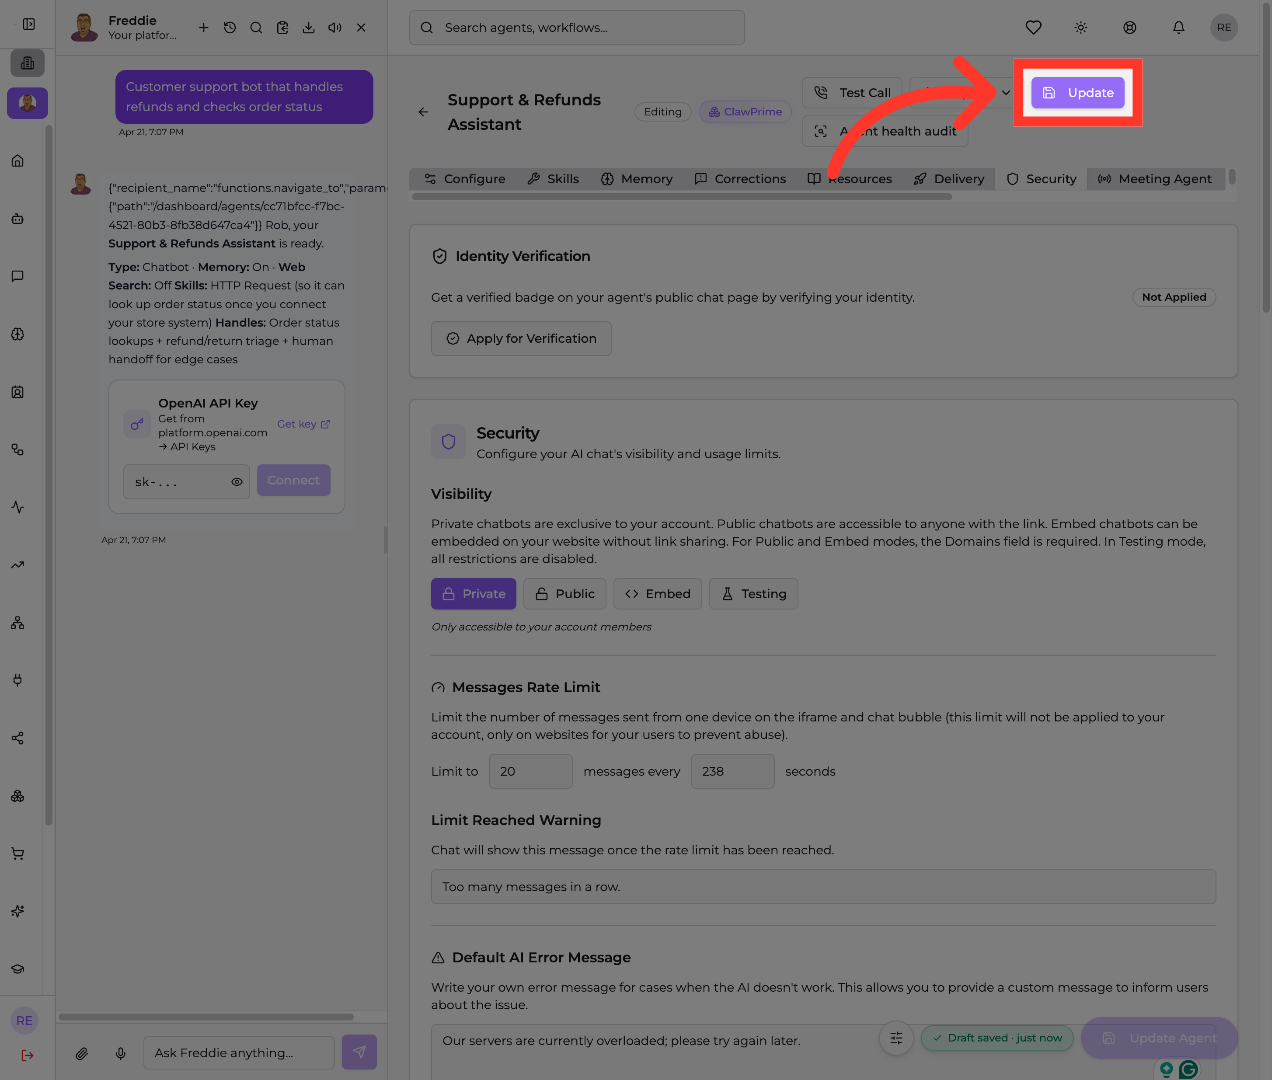Image resolution: width=1272 pixels, height=1080 pixels.
Task: Toggle Freddie's voice speaker icon
Action: (x=335, y=28)
